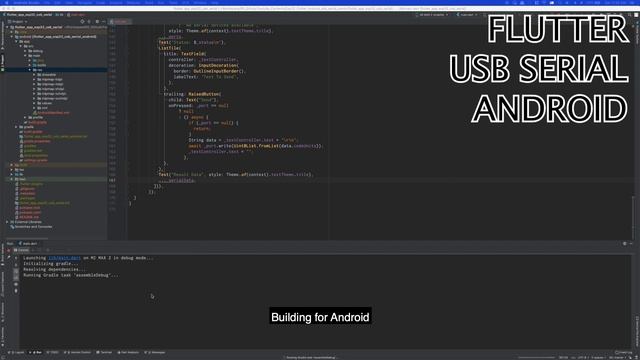The width and height of the screenshot is (640, 360).
Task: Clear console with trash icon
Action: 16,291
